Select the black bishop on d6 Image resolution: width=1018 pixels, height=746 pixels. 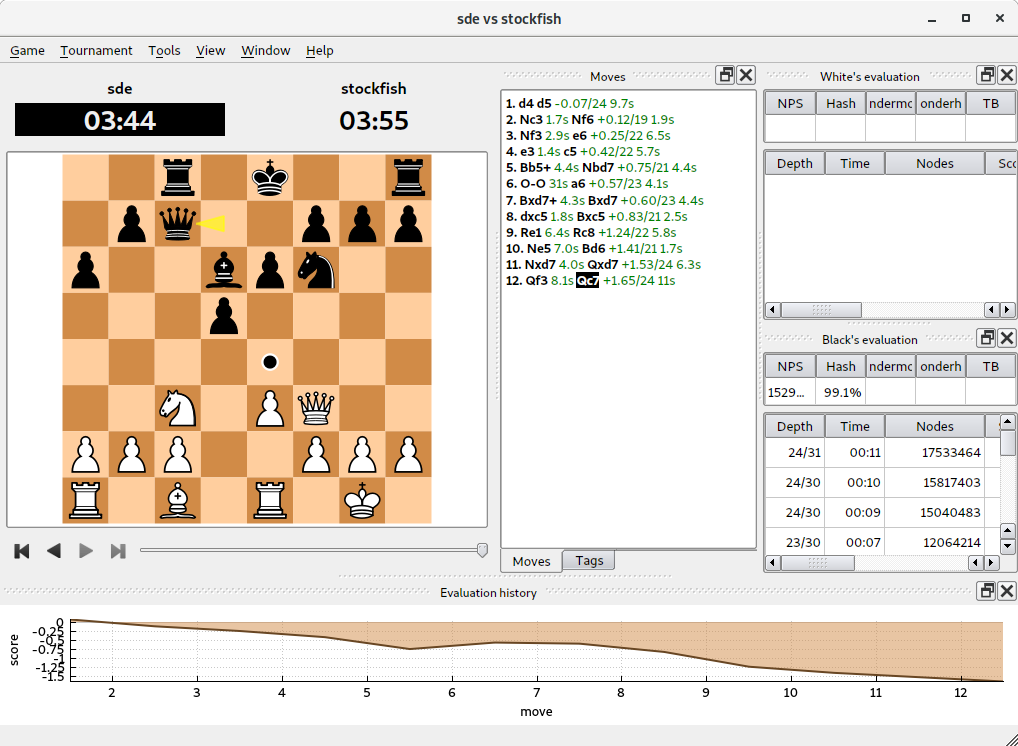pos(224,270)
